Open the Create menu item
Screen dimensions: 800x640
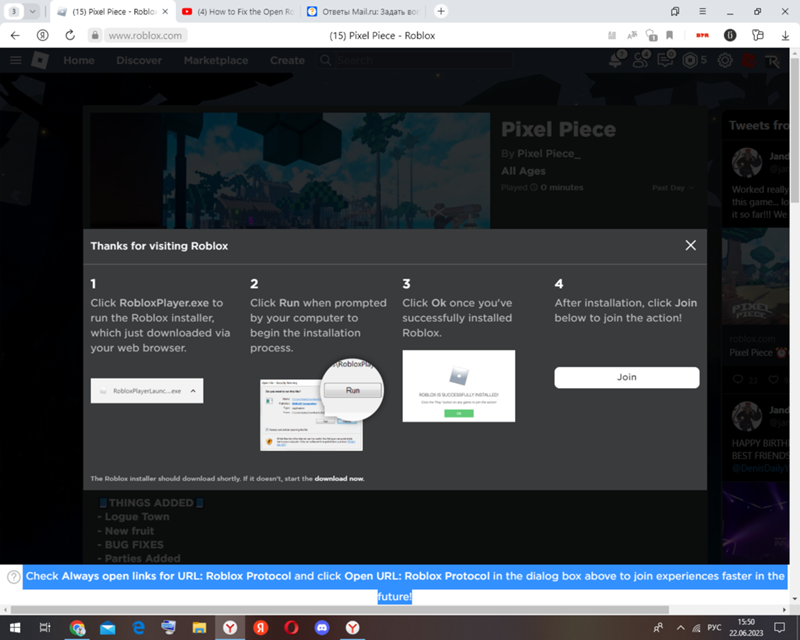tap(287, 60)
